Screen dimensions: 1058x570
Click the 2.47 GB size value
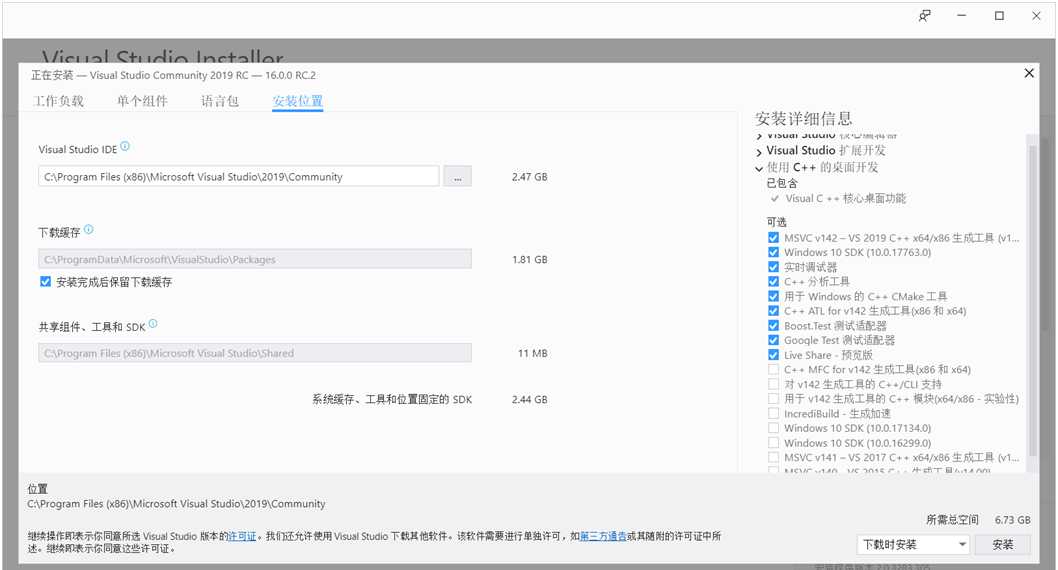tap(530, 177)
